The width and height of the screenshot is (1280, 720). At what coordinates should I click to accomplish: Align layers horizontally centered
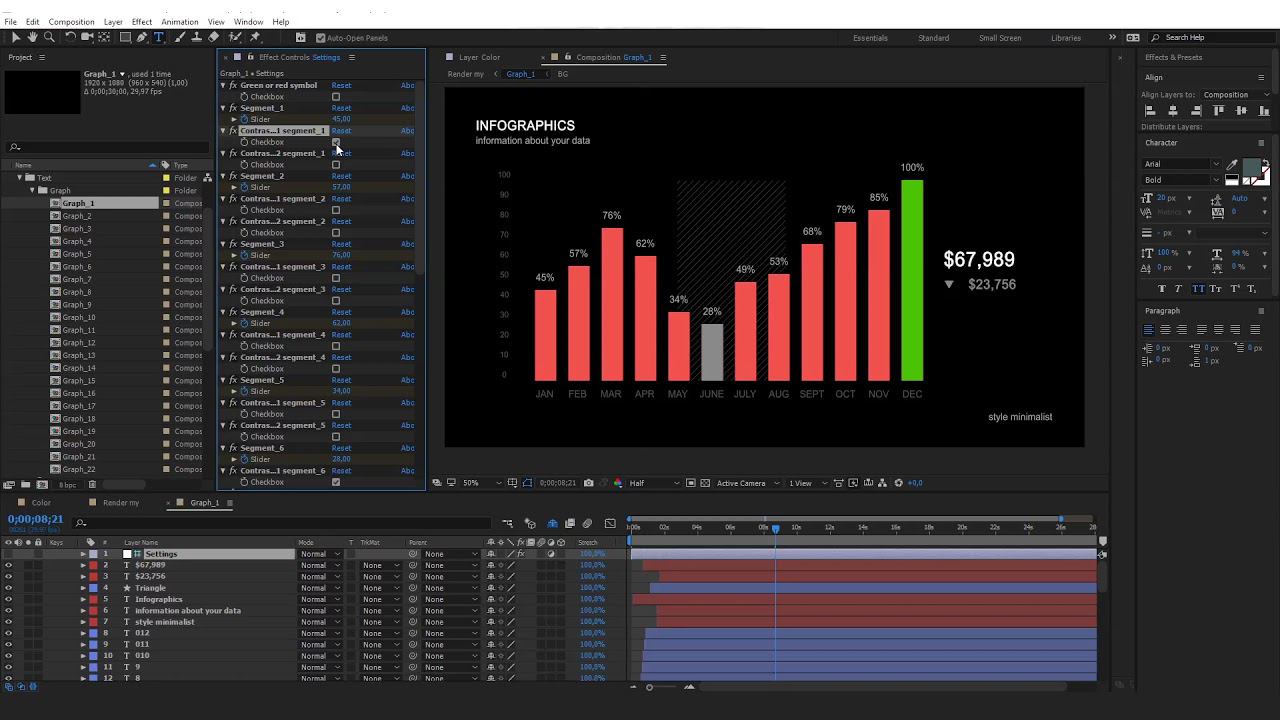pyautogui.click(x=1173, y=111)
